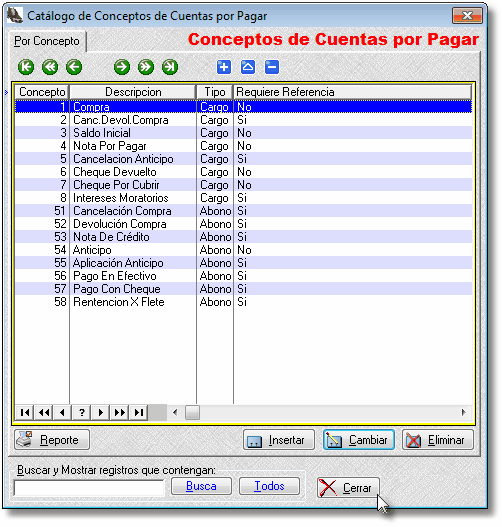Click blue triangle change record icon
502x527 pixels.
click(x=248, y=67)
